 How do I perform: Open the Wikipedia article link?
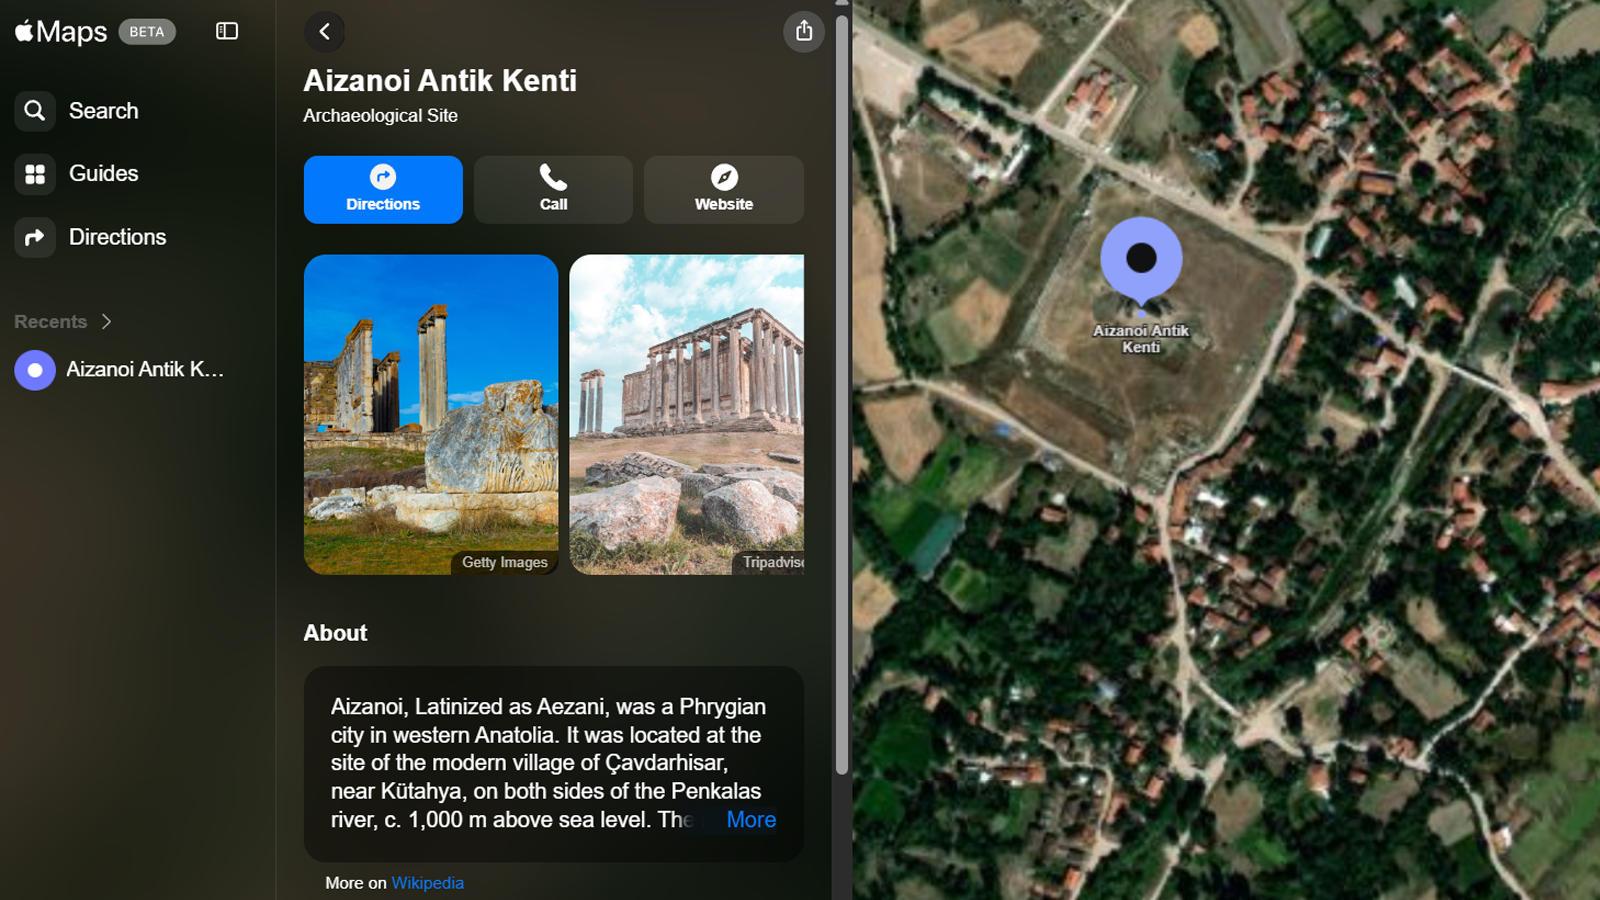pyautogui.click(x=427, y=883)
